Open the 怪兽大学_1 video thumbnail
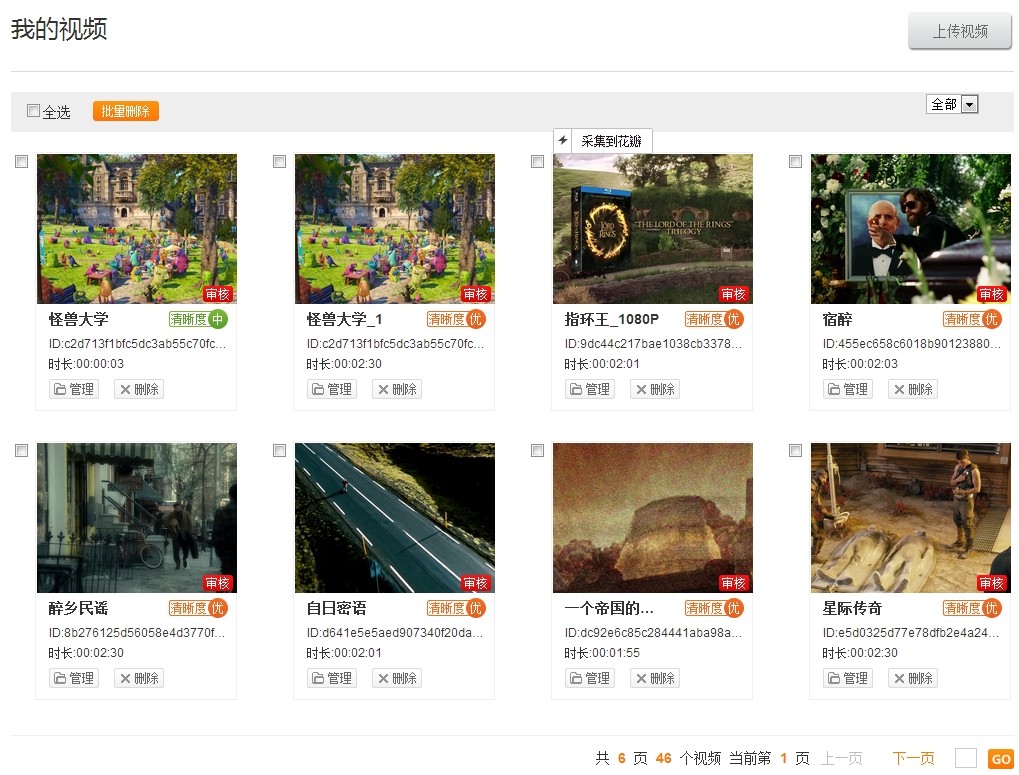The width and height of the screenshot is (1019, 775). [394, 229]
